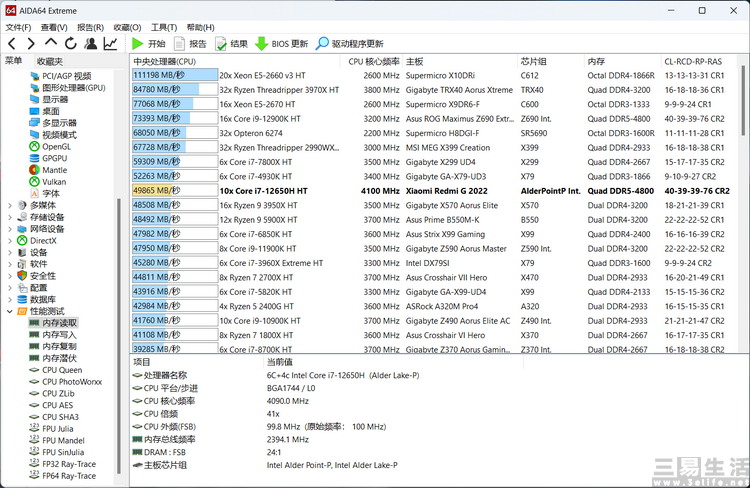Click the user profile toolbar icon

[x=90, y=44]
